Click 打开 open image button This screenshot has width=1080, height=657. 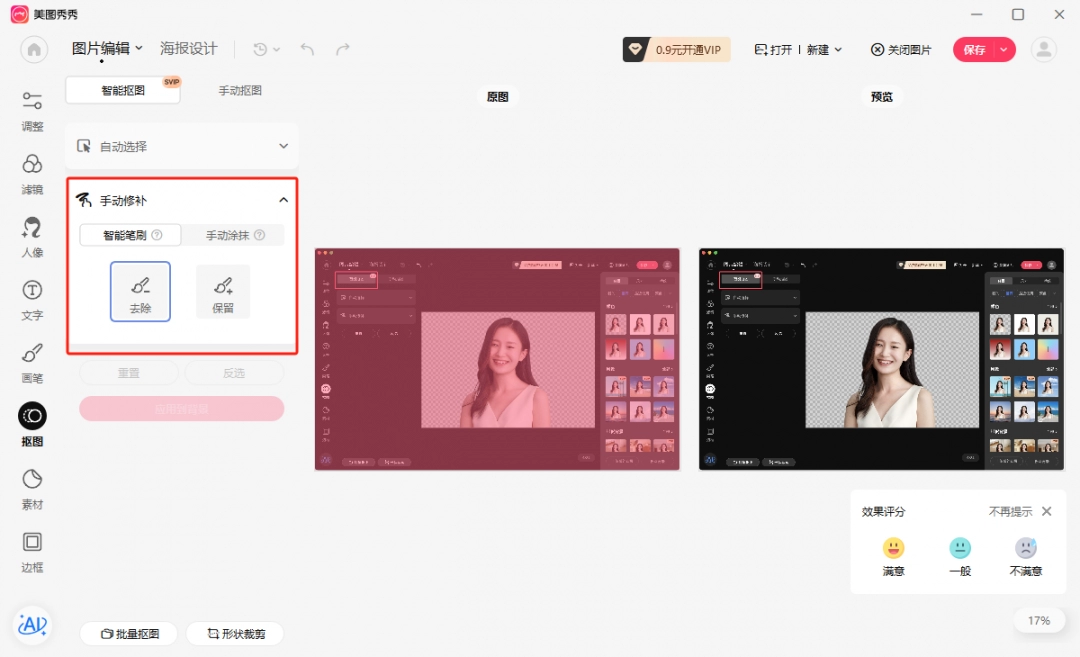coord(773,50)
